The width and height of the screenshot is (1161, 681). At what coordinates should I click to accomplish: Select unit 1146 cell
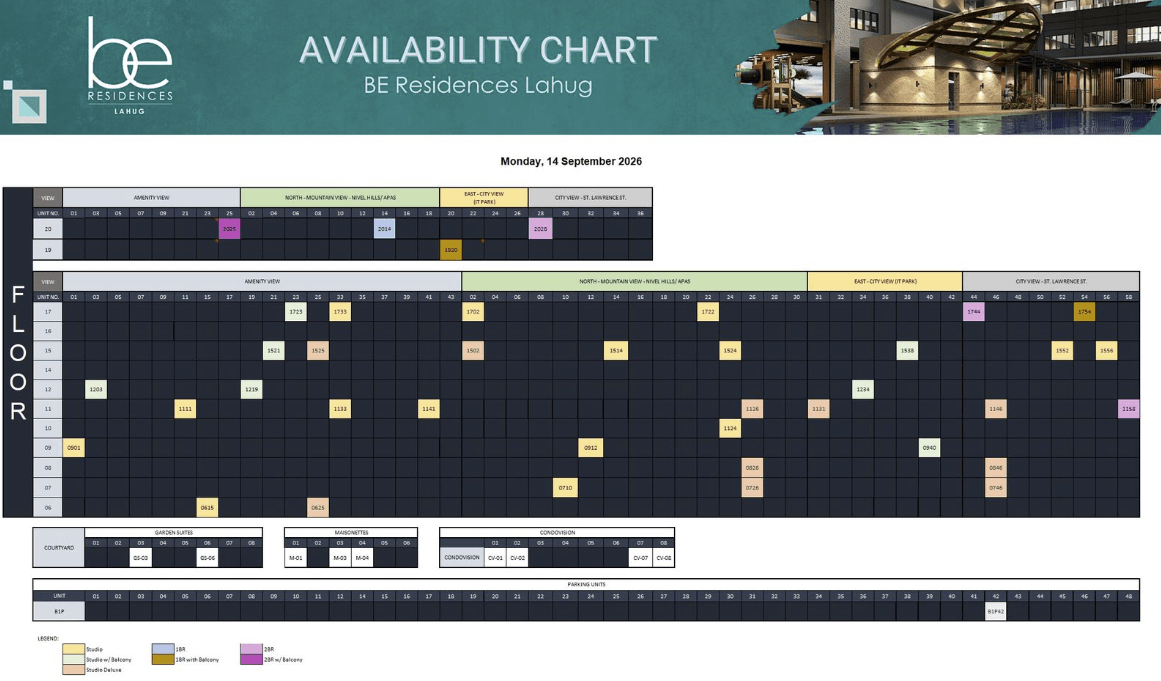pos(996,409)
